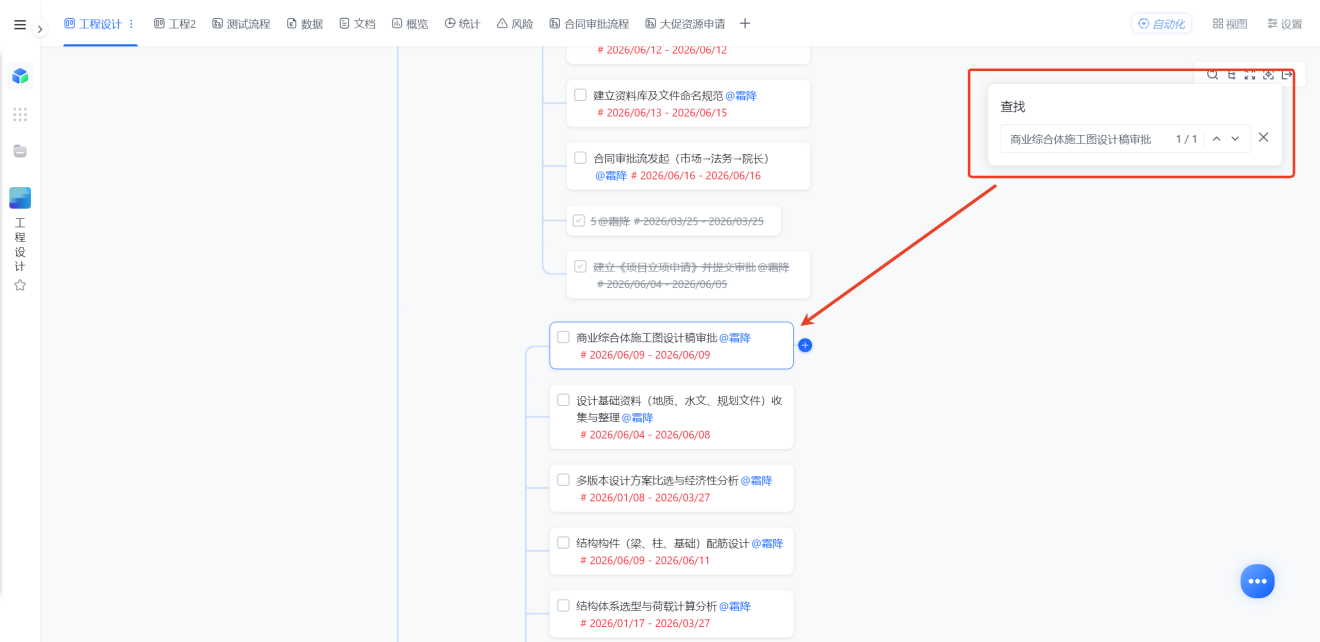Switch to the 合同审批流程 tab
Image resolution: width=1320 pixels, height=642 pixels.
click(590, 24)
